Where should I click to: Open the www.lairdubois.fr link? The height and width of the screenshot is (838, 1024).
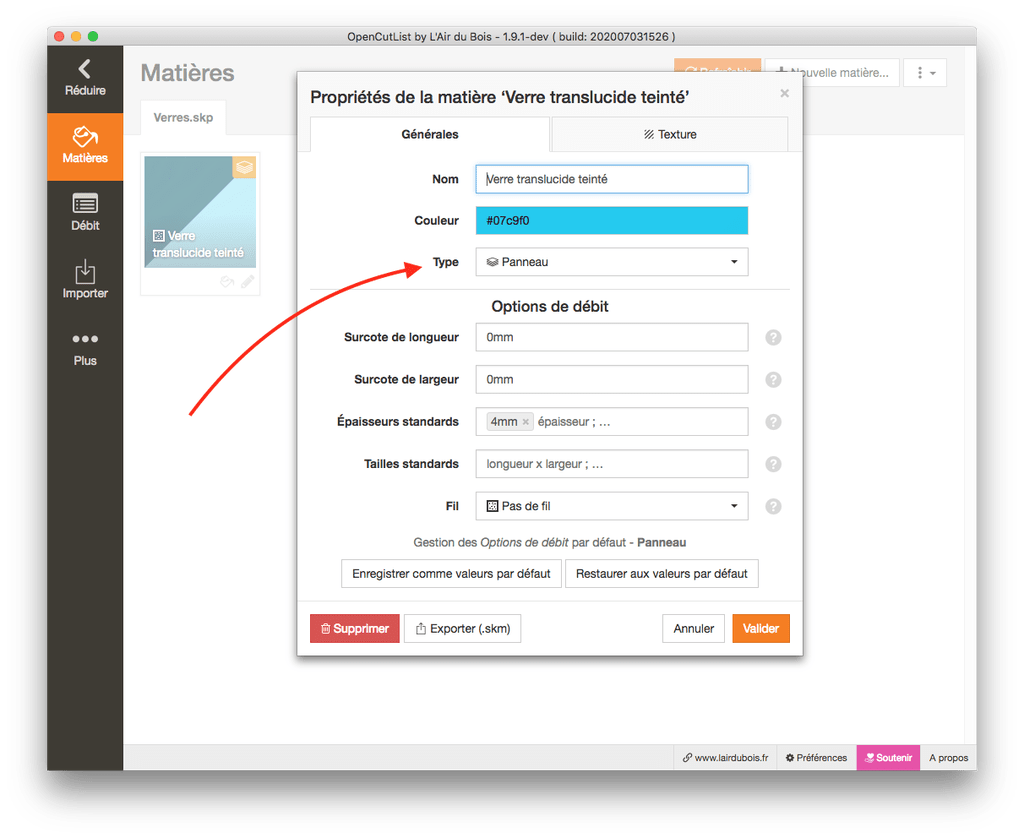point(726,758)
